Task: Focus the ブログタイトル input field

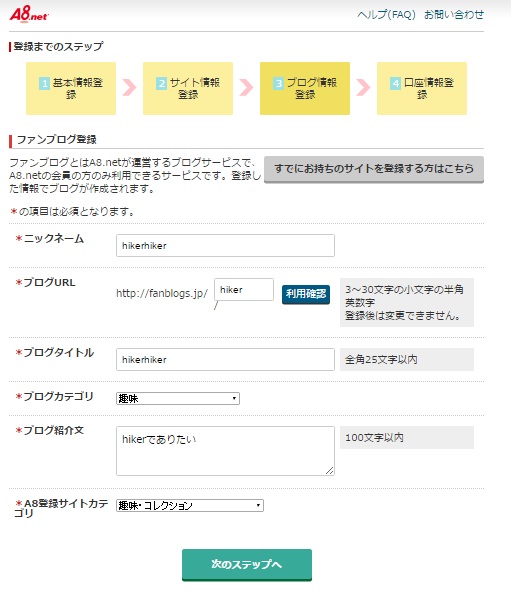Action: pos(225,360)
